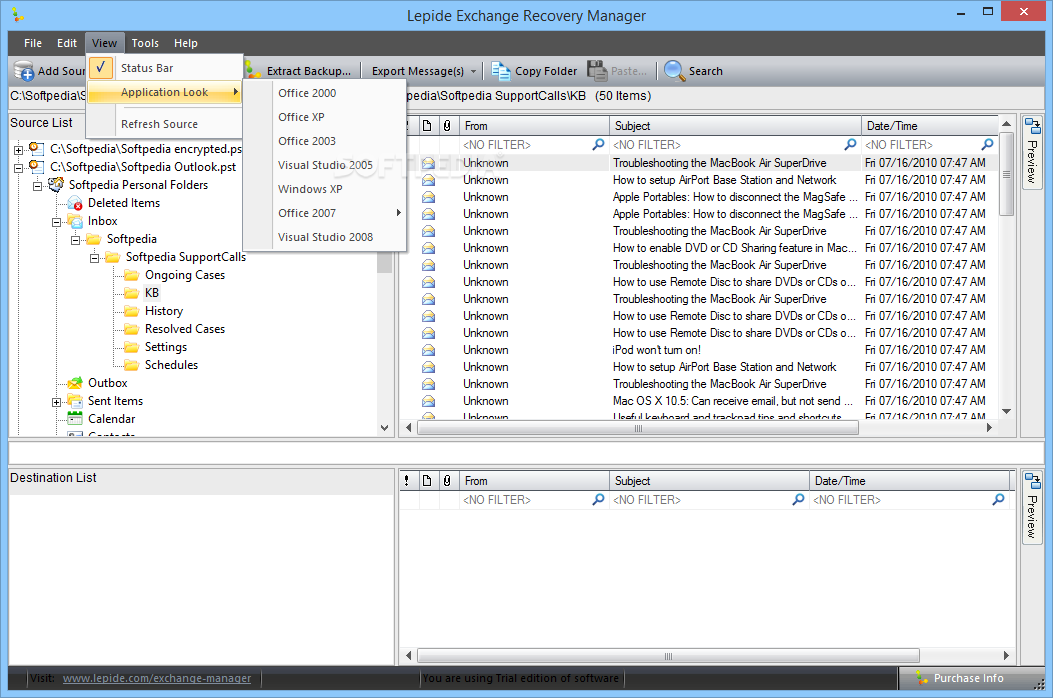
Task: Click the Date/Time filter magnifier in destination list
Action: point(999,500)
